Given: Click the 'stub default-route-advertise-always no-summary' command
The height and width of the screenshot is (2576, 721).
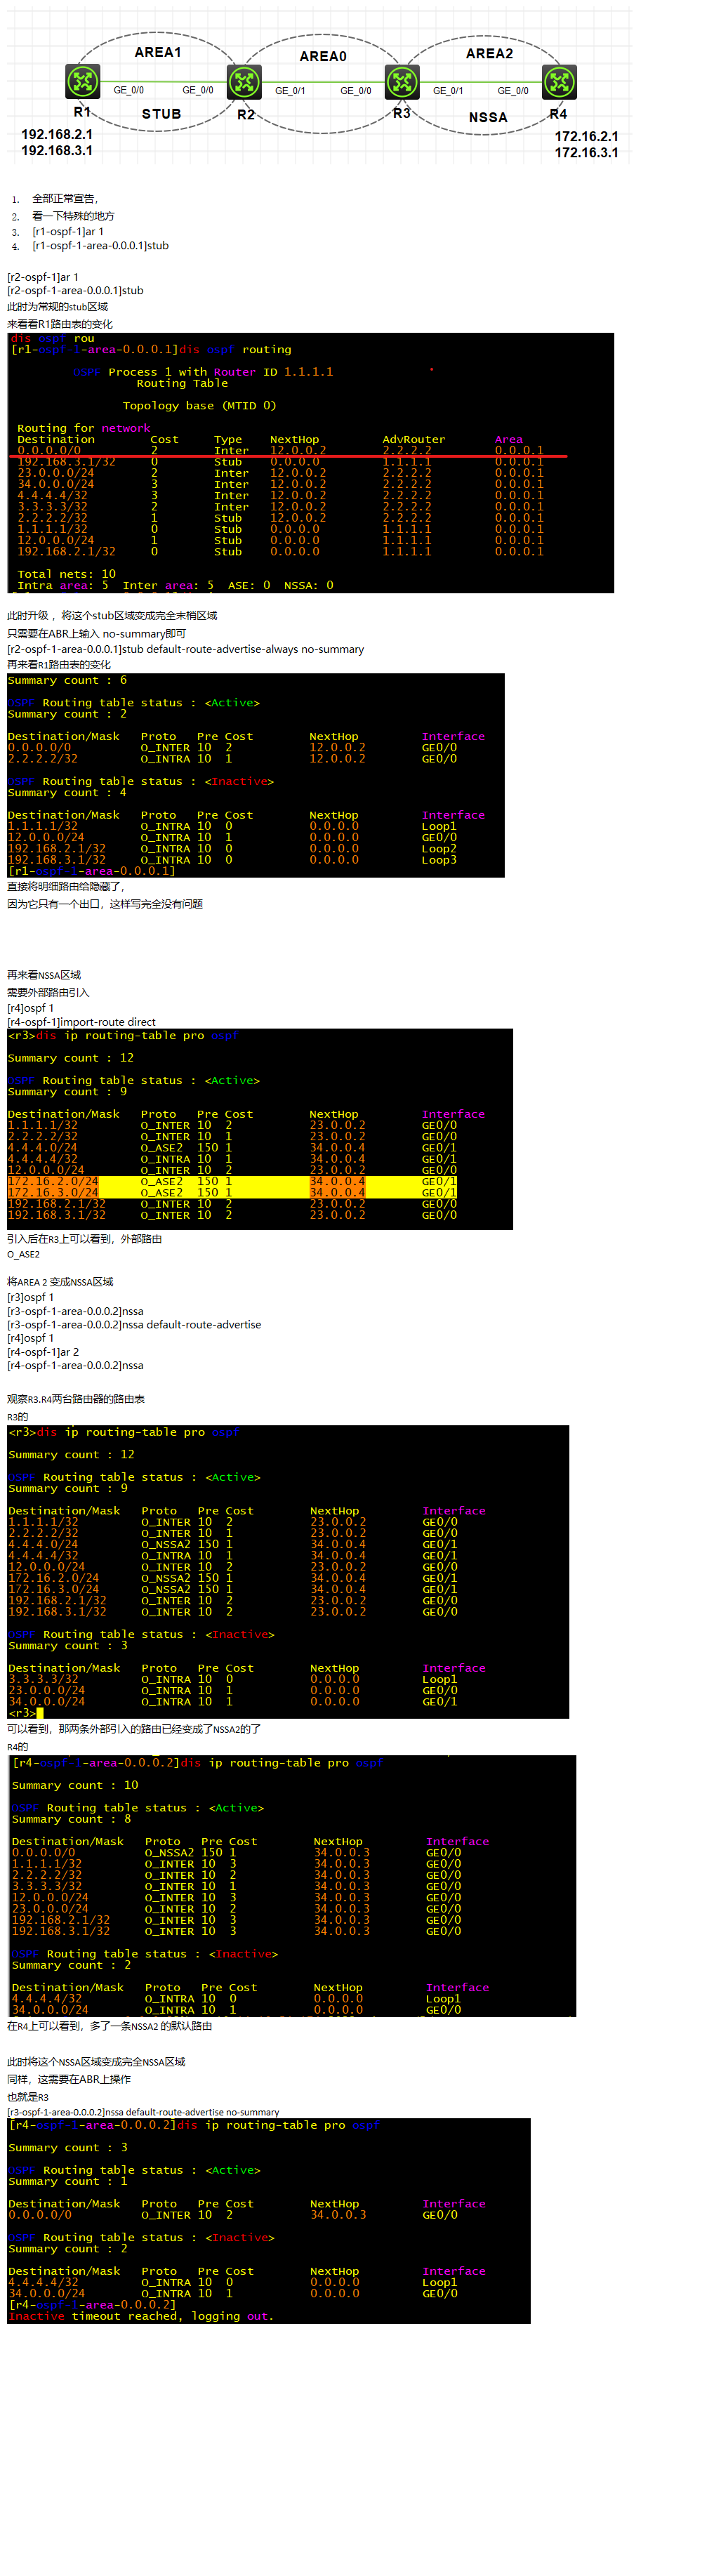Looking at the screenshot, I should point(242,649).
